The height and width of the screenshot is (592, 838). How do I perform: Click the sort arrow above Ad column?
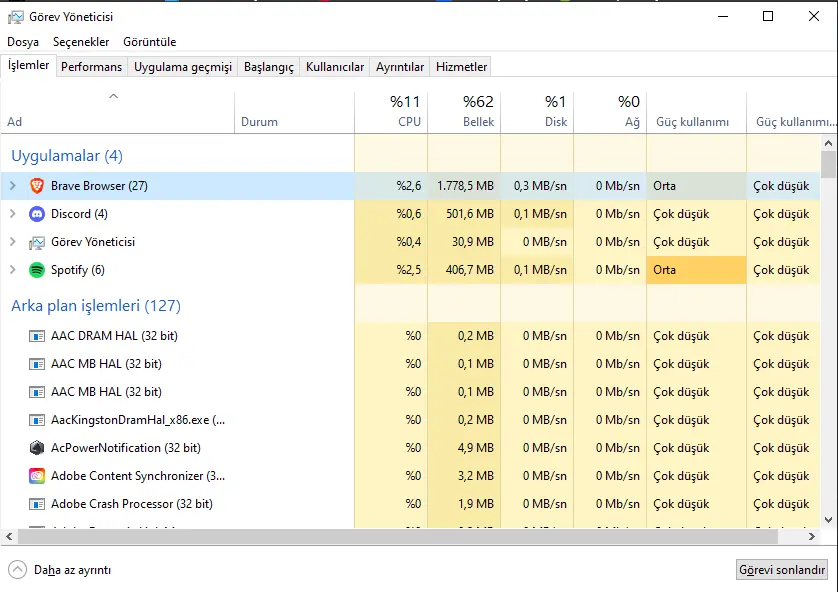113,96
